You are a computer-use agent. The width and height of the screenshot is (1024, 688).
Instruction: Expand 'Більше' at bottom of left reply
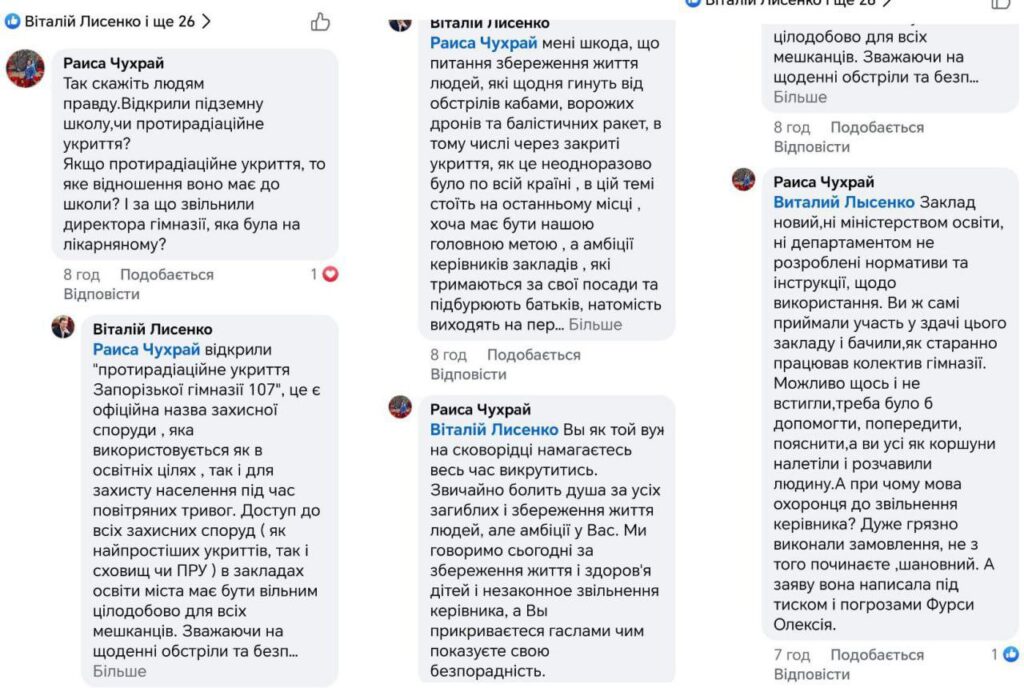click(119, 671)
